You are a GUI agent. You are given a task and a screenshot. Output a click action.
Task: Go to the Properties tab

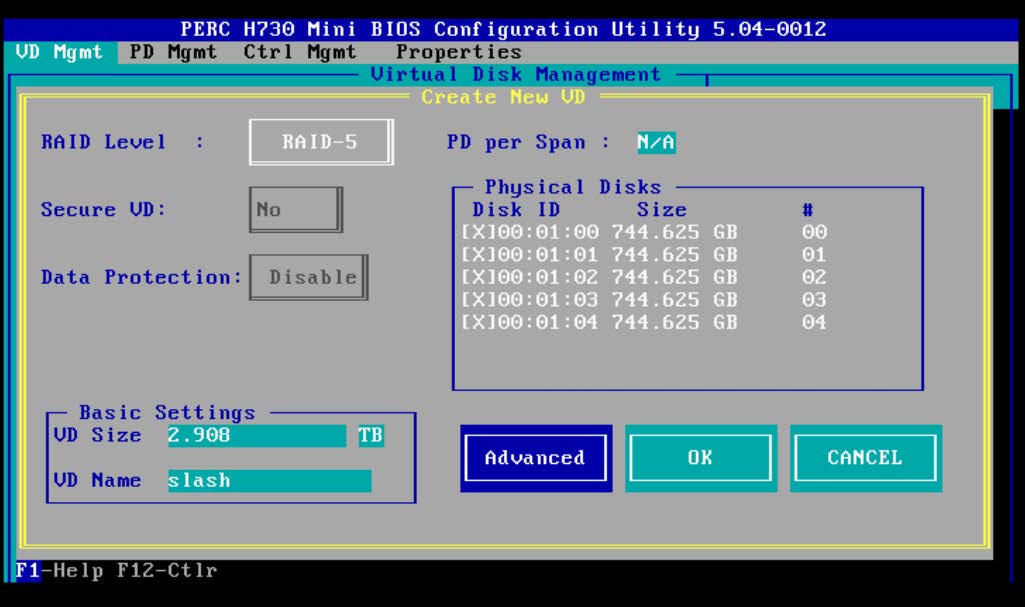(459, 52)
